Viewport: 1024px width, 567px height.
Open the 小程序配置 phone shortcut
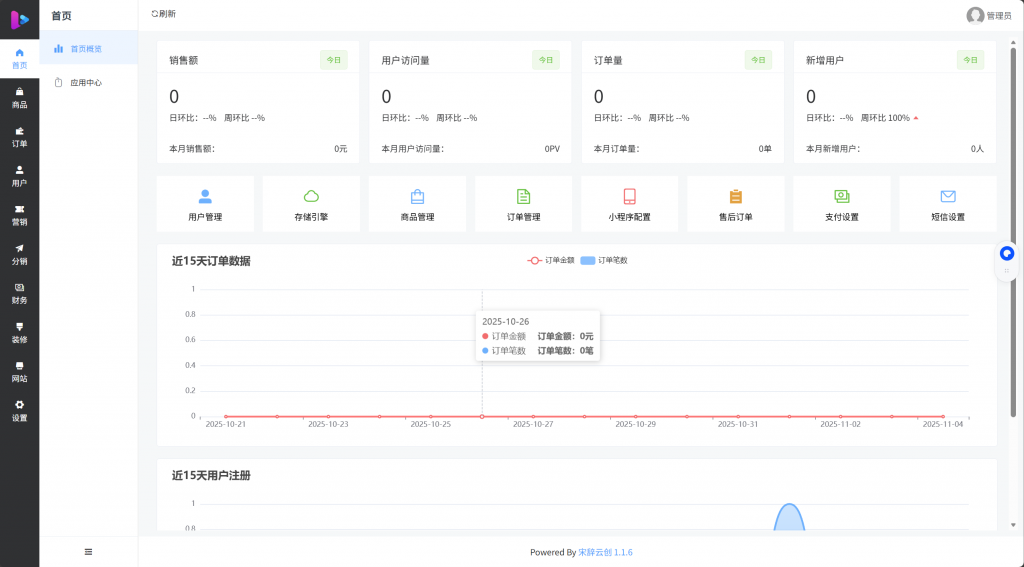[x=630, y=204]
